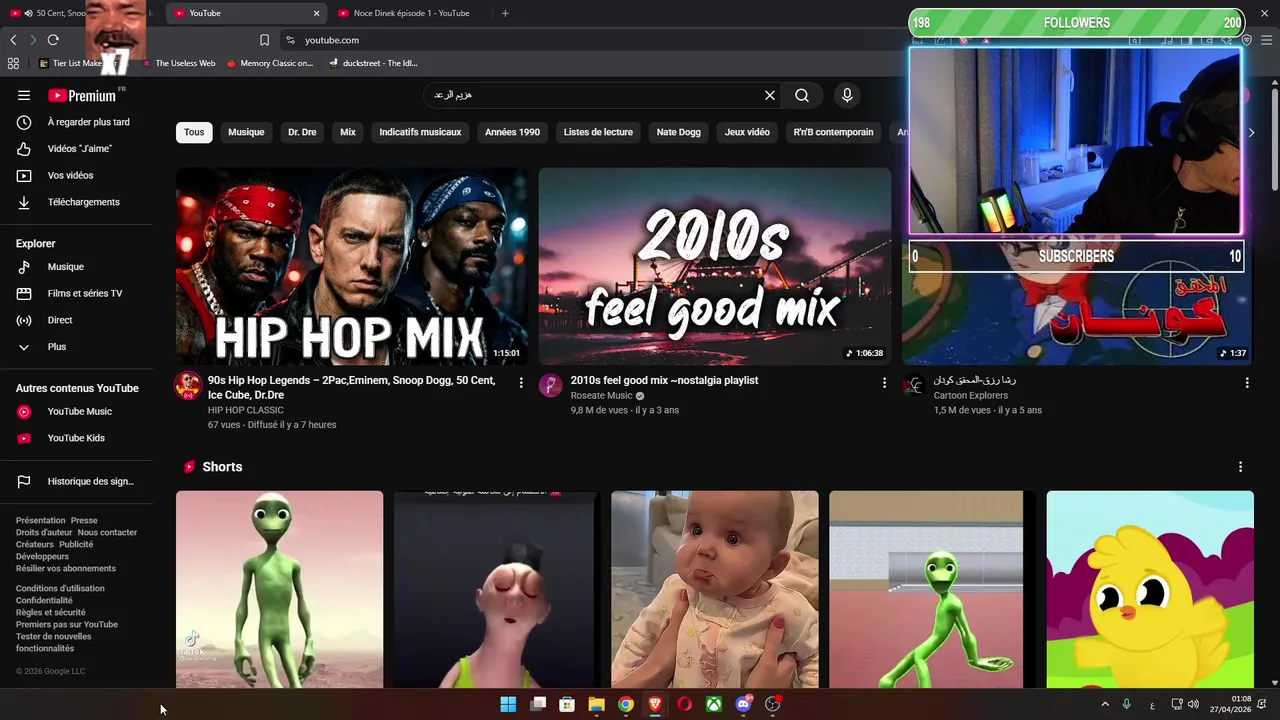
Task: Open duckstreet - The Idl... bookmark
Action: [x=372, y=63]
